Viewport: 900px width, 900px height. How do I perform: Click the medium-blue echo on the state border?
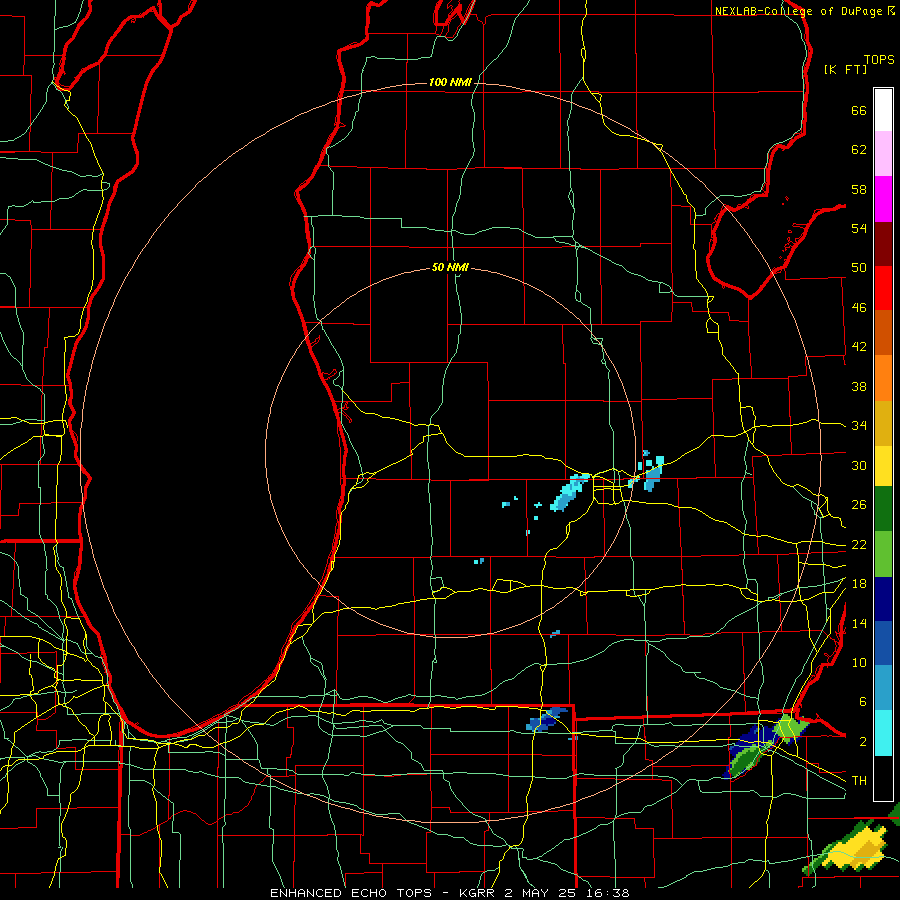tap(545, 720)
